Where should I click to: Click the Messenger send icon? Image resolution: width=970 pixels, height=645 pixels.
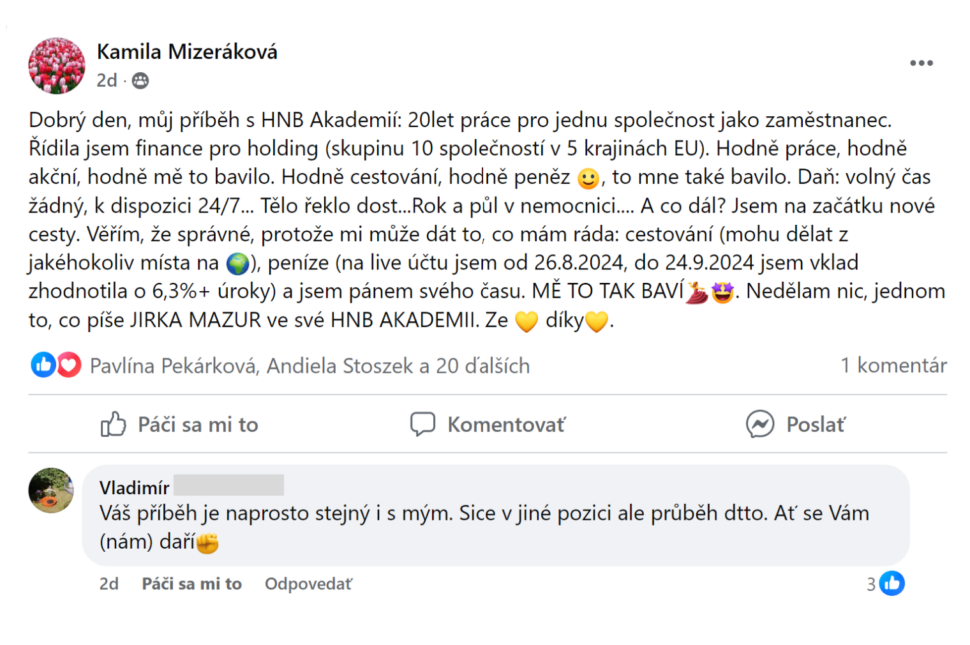coord(760,424)
